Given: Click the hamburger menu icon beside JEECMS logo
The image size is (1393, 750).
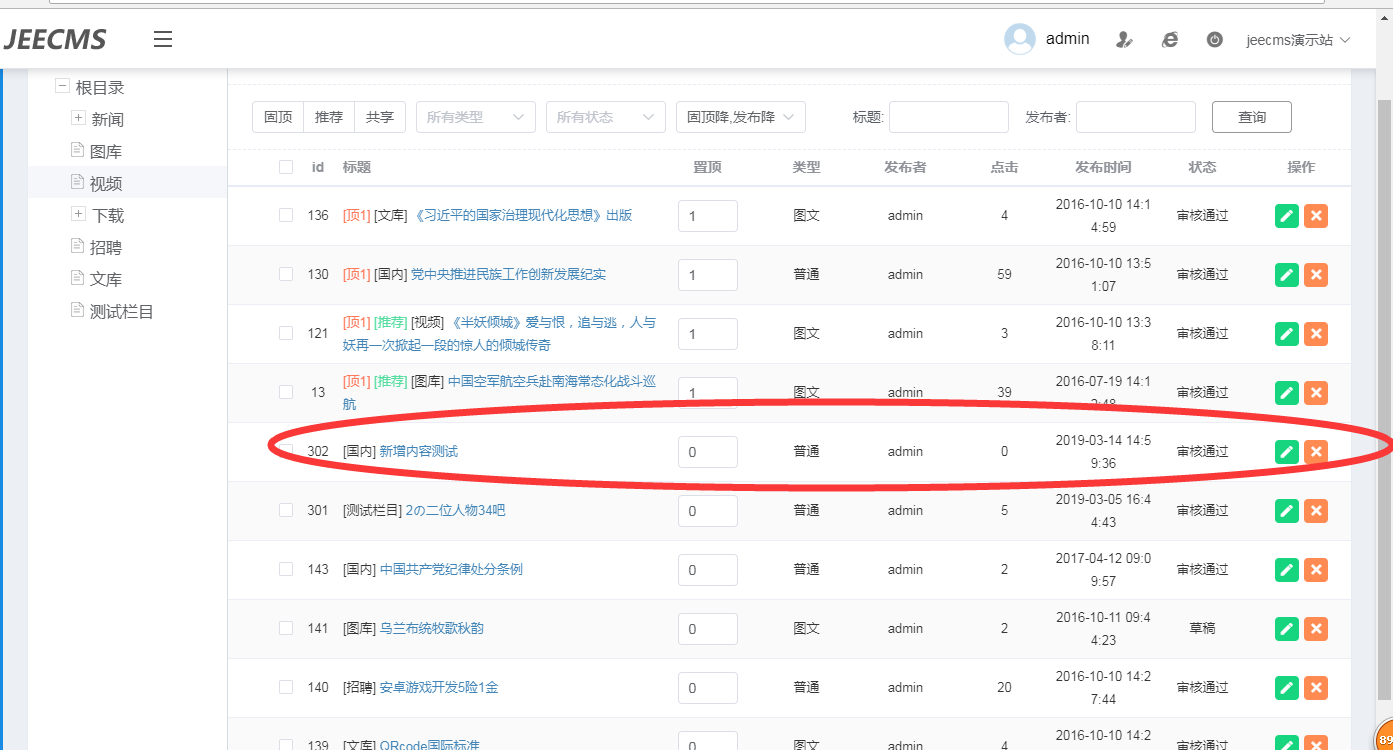Looking at the screenshot, I should (x=163, y=39).
